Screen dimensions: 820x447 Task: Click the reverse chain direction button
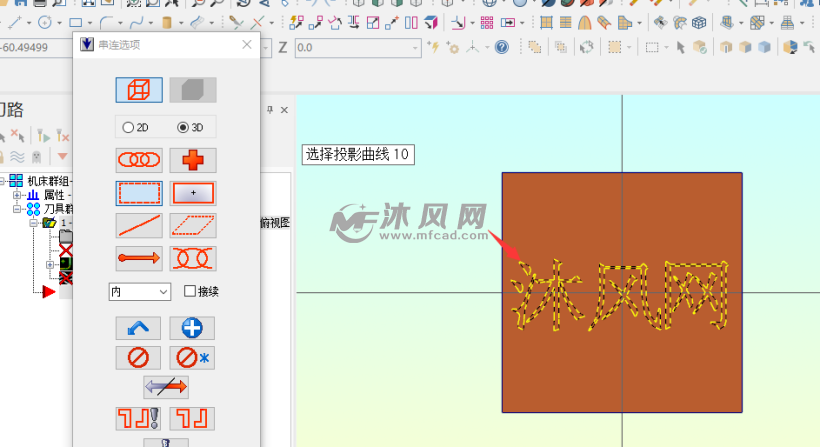pos(166,387)
